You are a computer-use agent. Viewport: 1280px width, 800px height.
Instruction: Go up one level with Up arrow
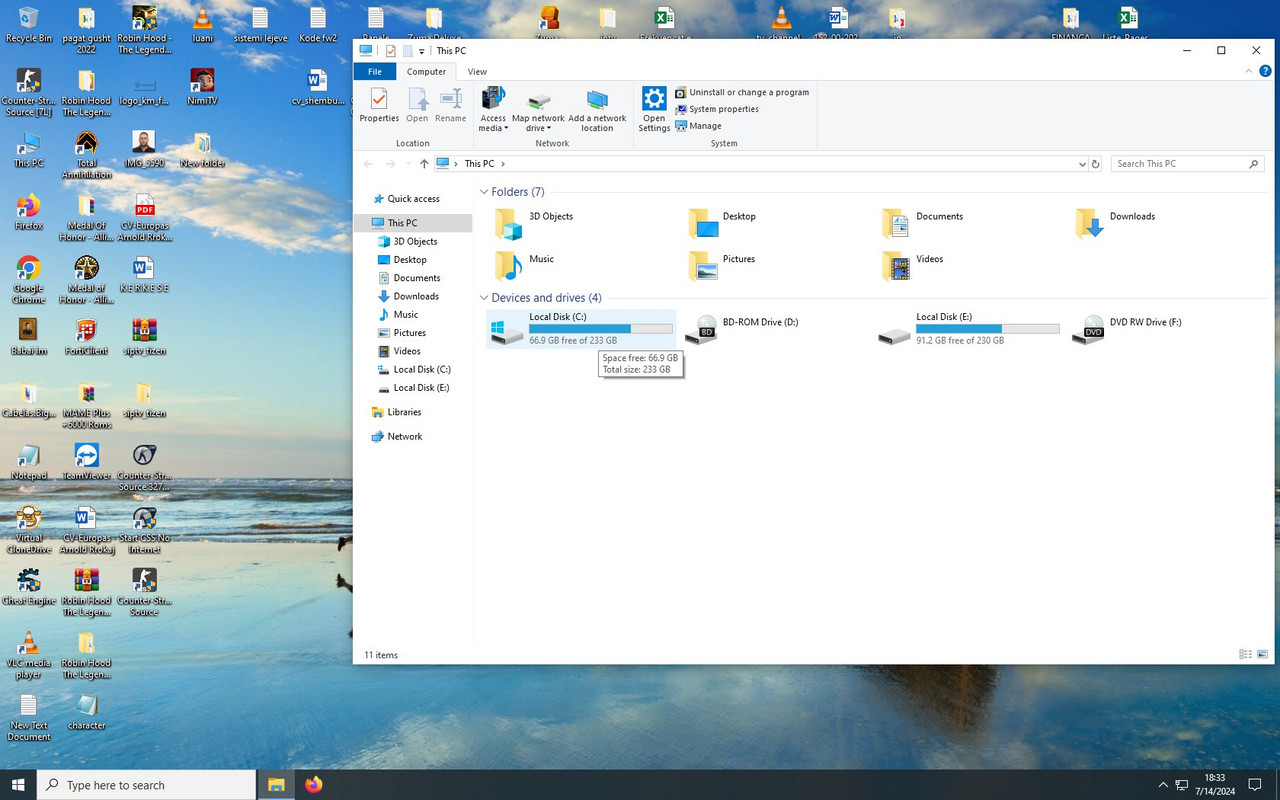424,164
